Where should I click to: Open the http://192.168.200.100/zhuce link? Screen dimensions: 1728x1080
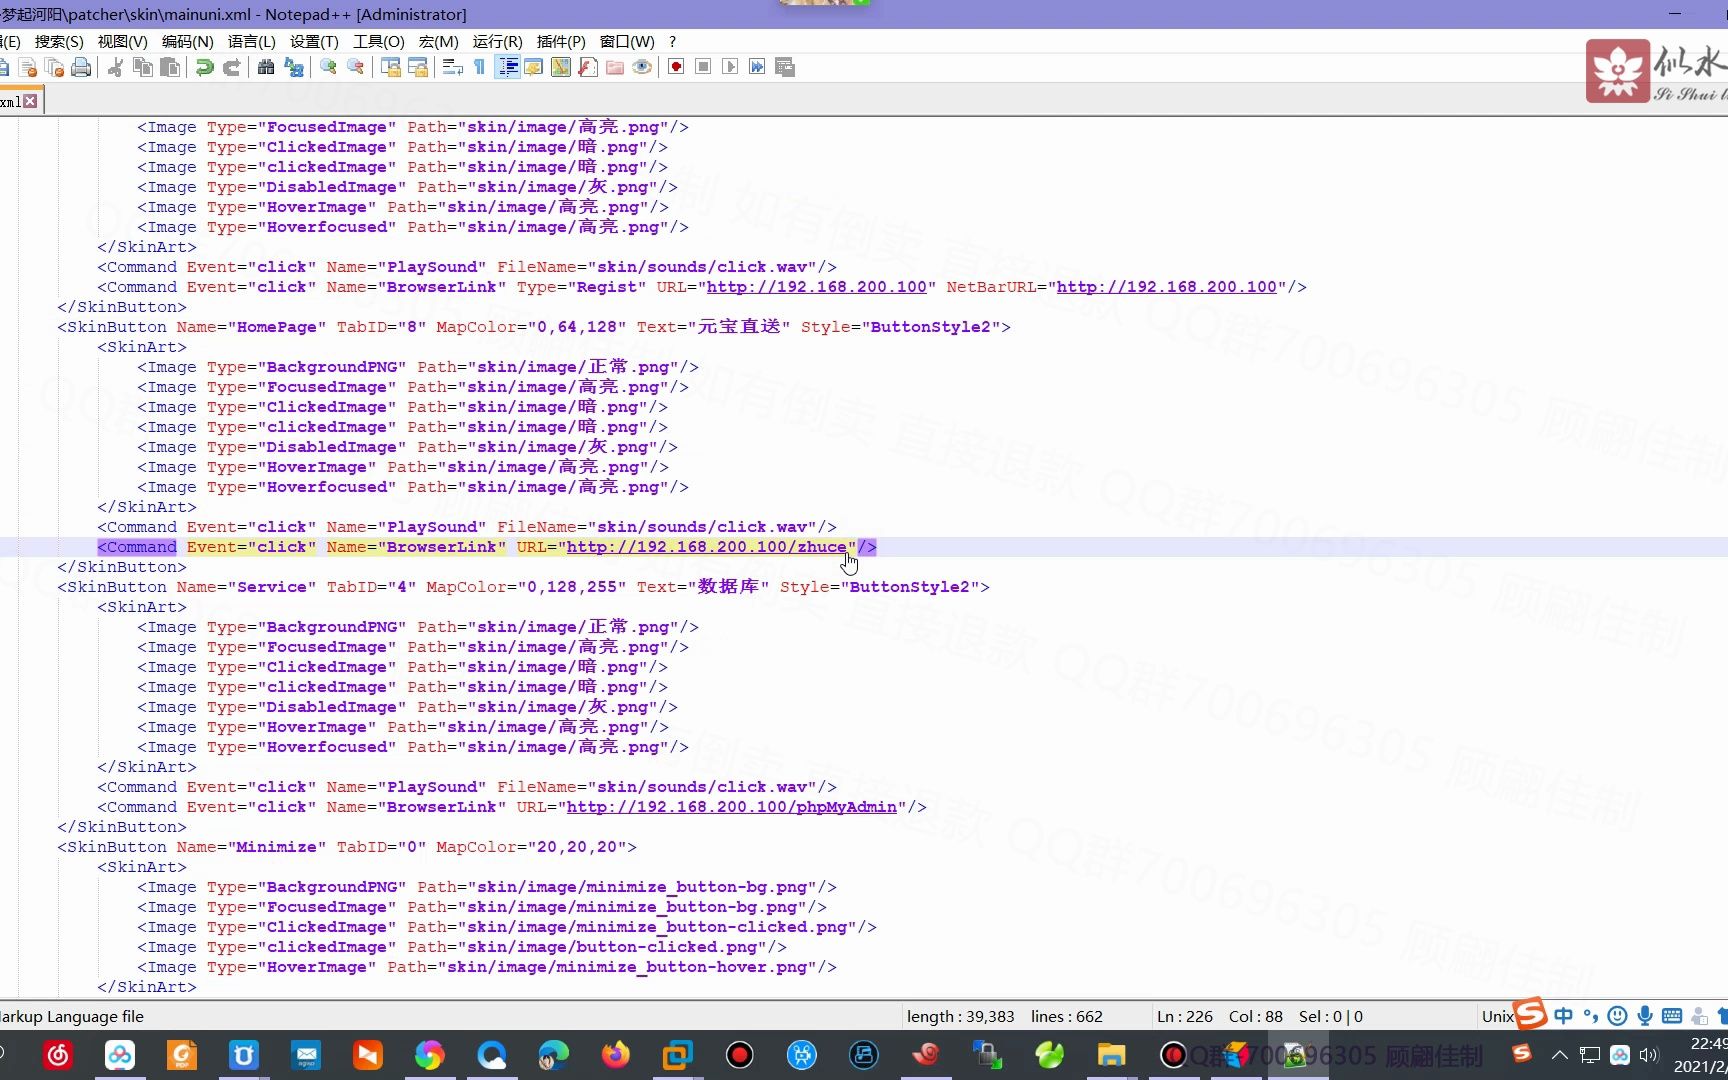pos(707,547)
